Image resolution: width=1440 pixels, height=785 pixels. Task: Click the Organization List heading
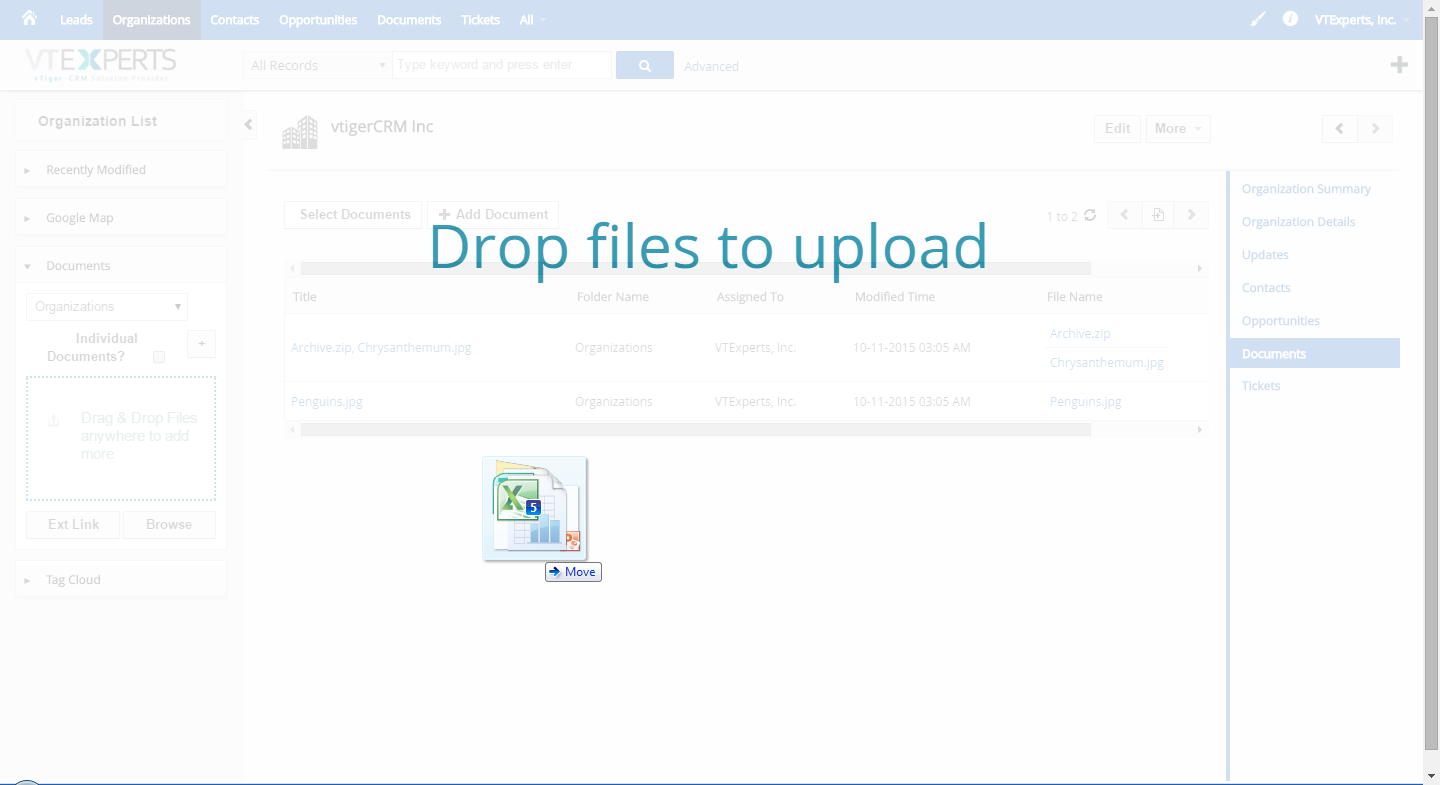point(97,121)
